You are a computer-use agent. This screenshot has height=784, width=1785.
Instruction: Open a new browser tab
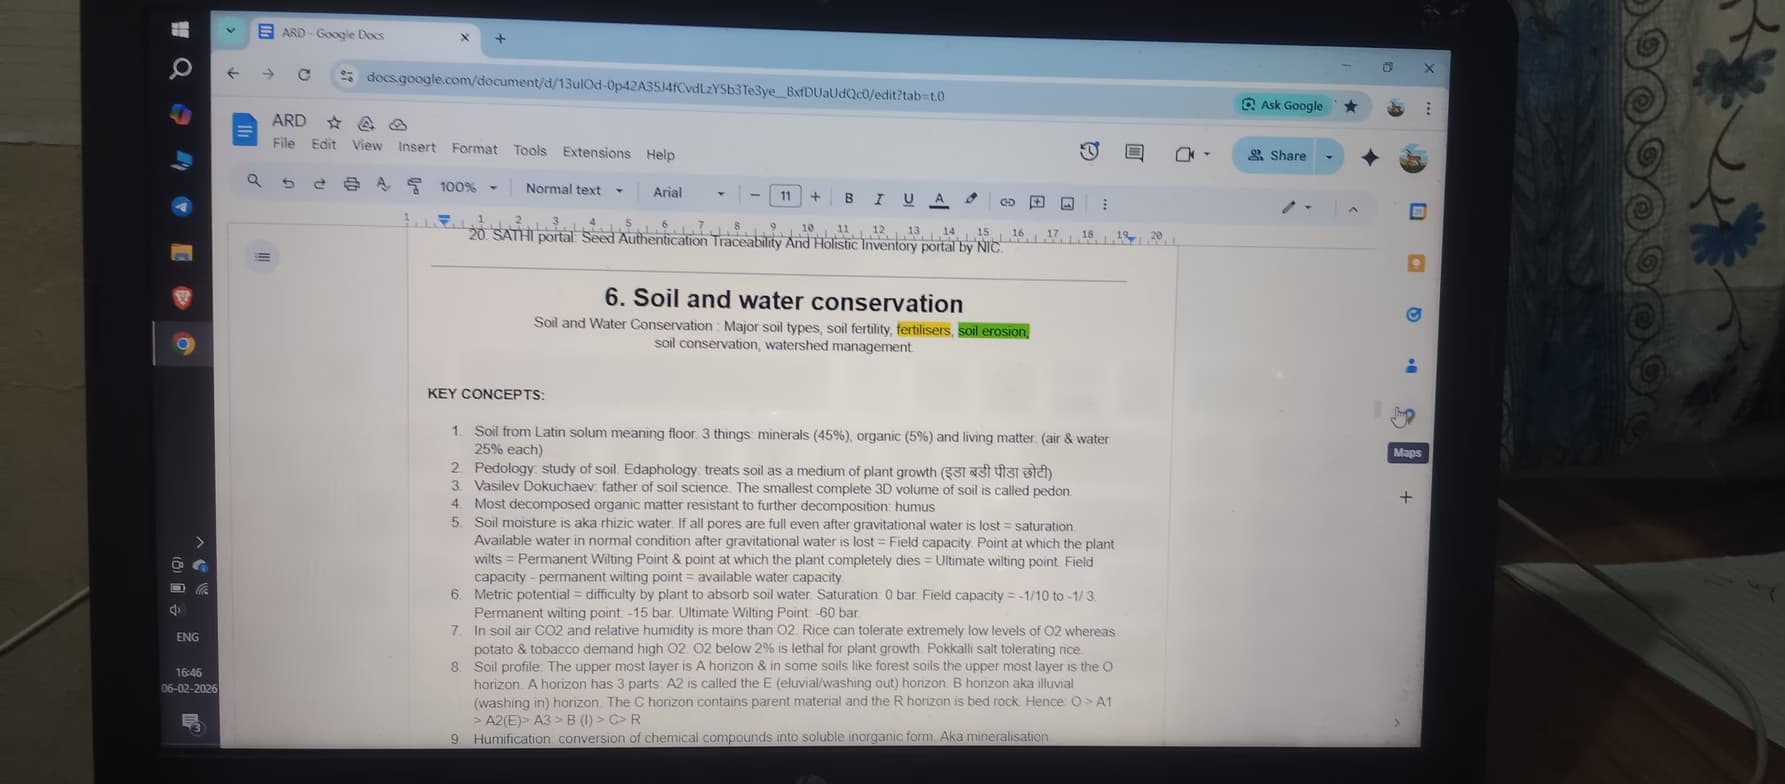coord(500,38)
